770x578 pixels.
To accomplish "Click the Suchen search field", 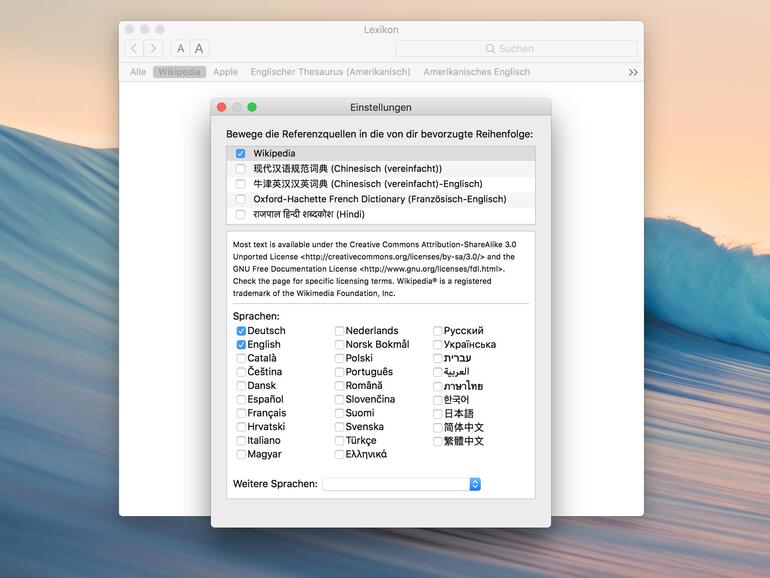I will tap(517, 49).
